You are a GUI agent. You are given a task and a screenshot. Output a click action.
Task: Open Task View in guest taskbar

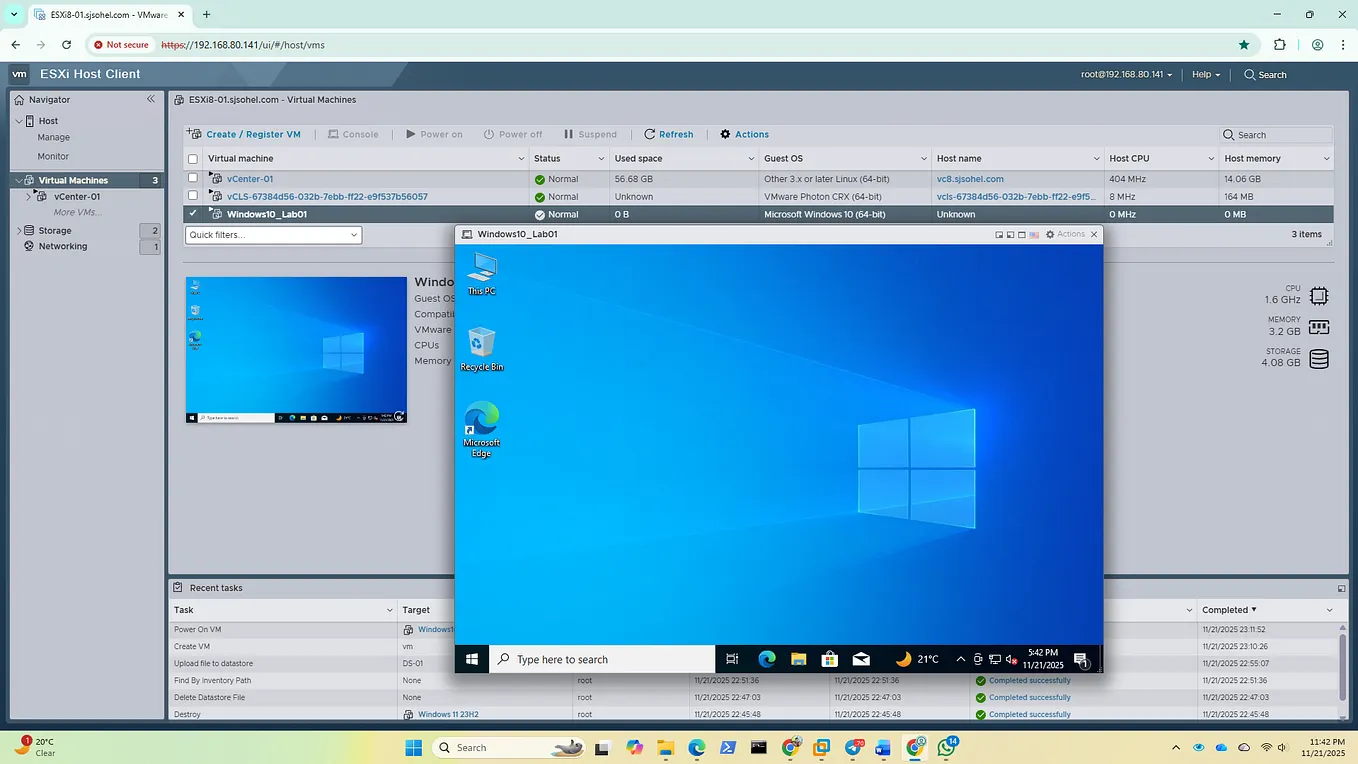(732, 659)
